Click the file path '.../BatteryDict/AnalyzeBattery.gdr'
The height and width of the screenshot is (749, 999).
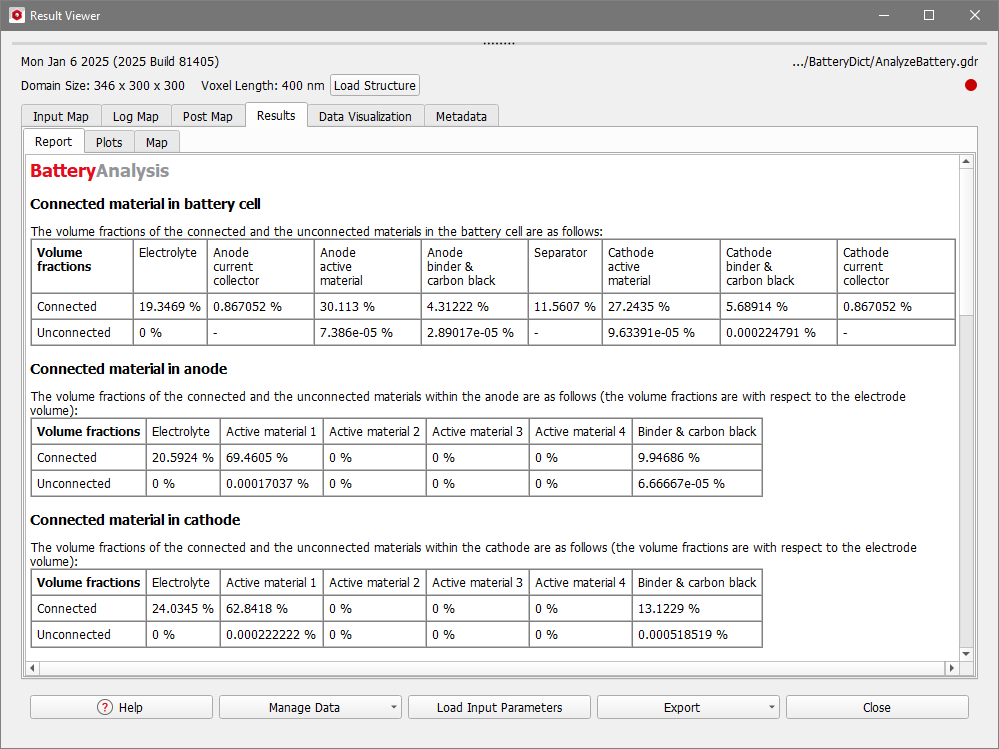885,62
